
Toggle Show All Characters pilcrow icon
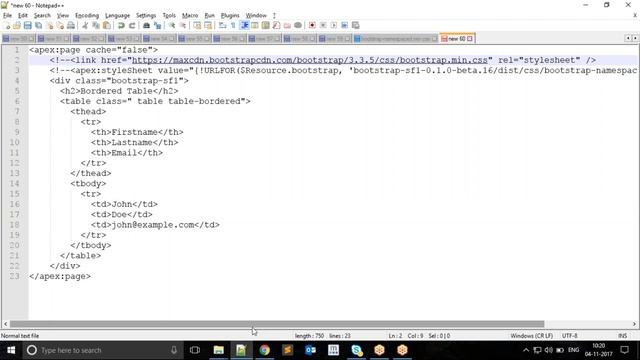coord(233,25)
